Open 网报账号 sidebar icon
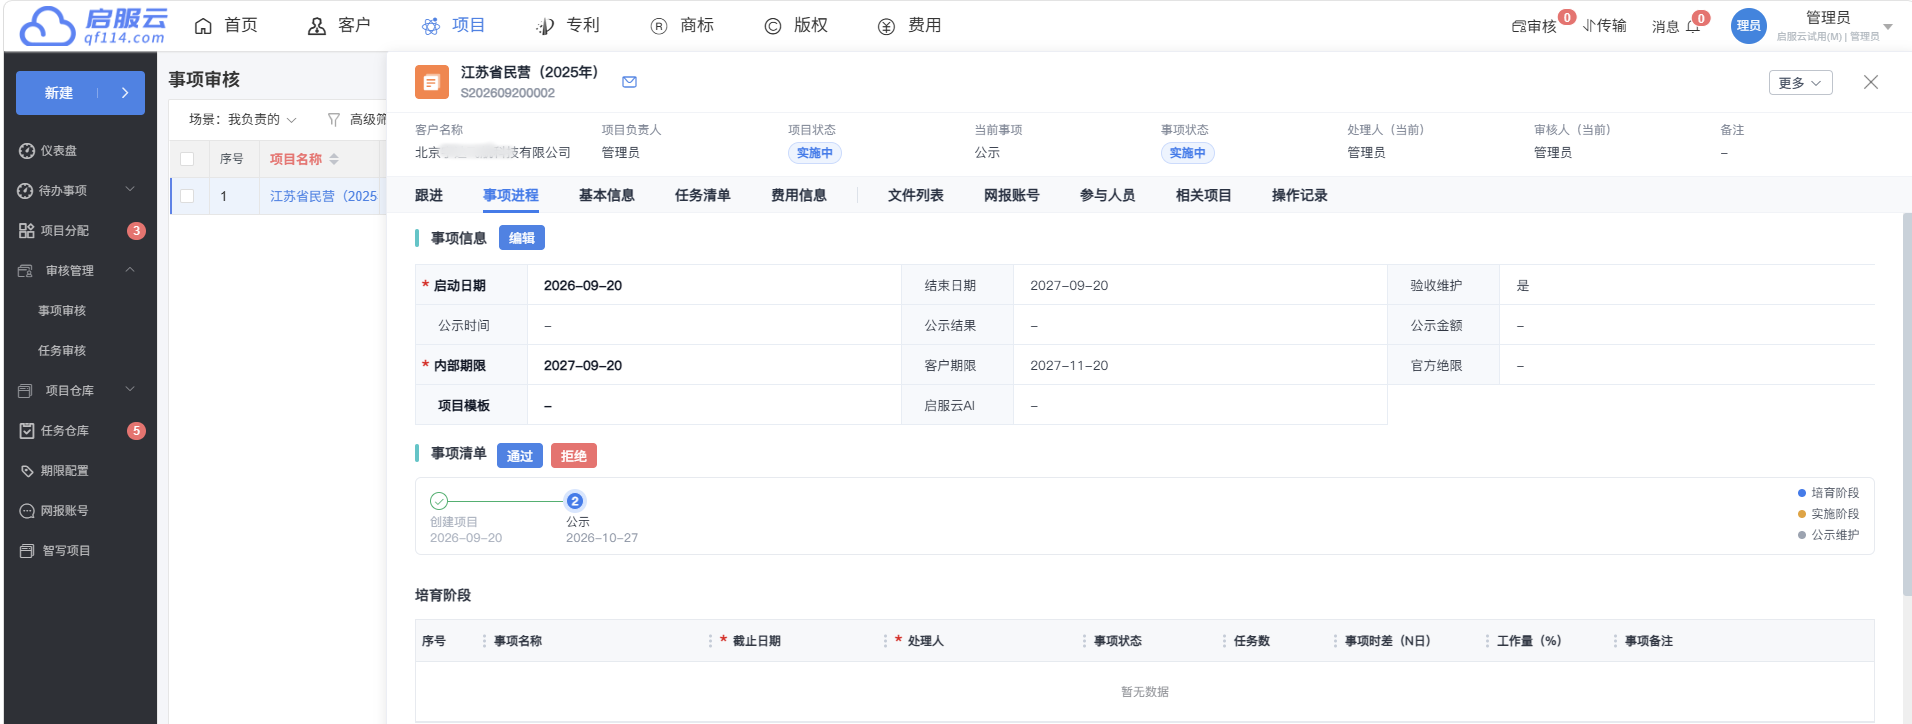The image size is (1912, 724). point(27,511)
